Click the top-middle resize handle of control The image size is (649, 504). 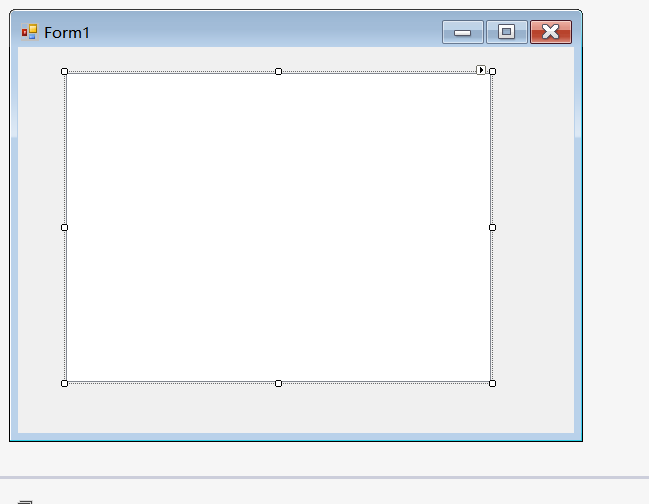tap(279, 72)
